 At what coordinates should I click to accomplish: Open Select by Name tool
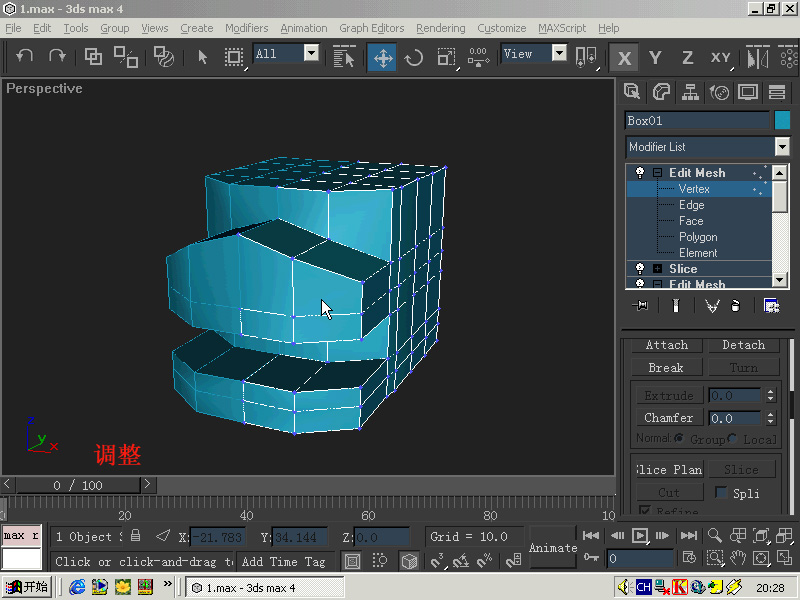click(x=344, y=56)
